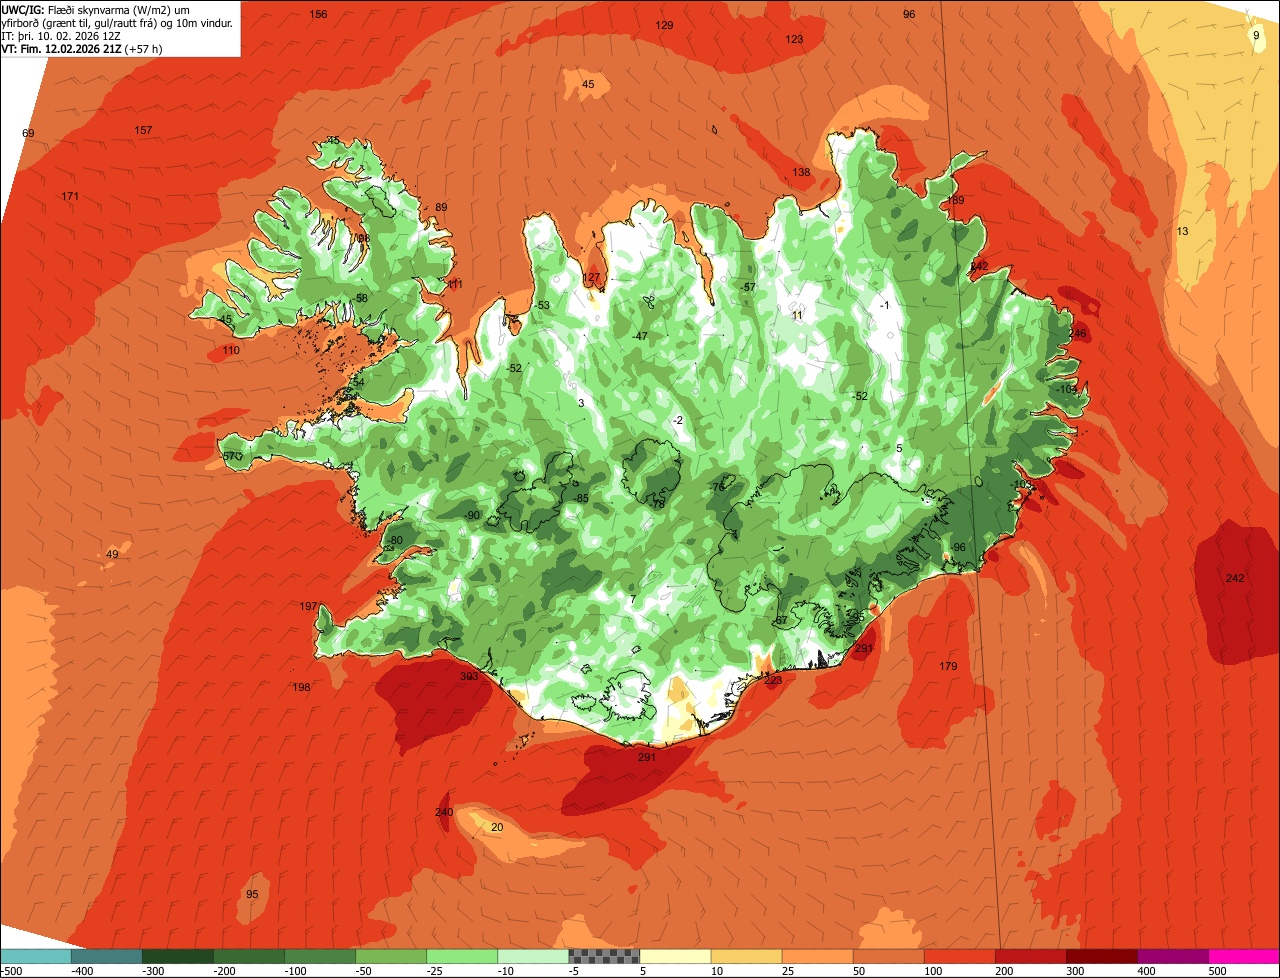The width and height of the screenshot is (1280, 978).
Task: Click the map value '111'
Action: [455, 284]
